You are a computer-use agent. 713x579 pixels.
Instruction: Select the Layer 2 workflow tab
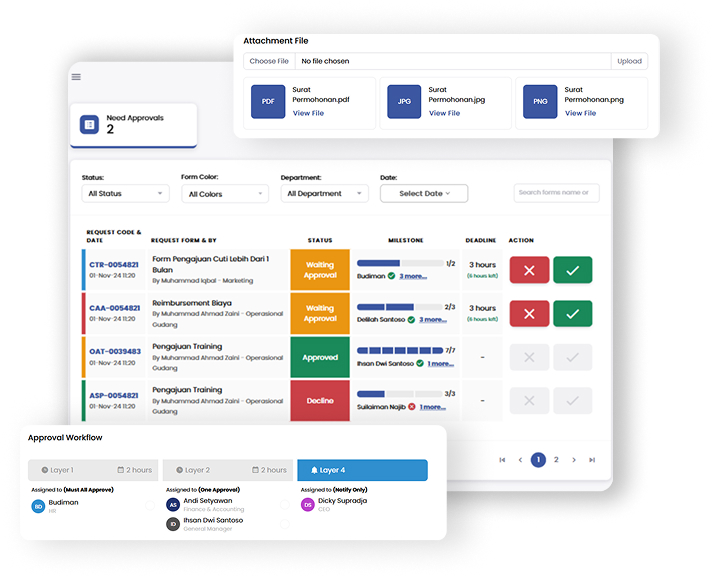[x=228, y=470]
